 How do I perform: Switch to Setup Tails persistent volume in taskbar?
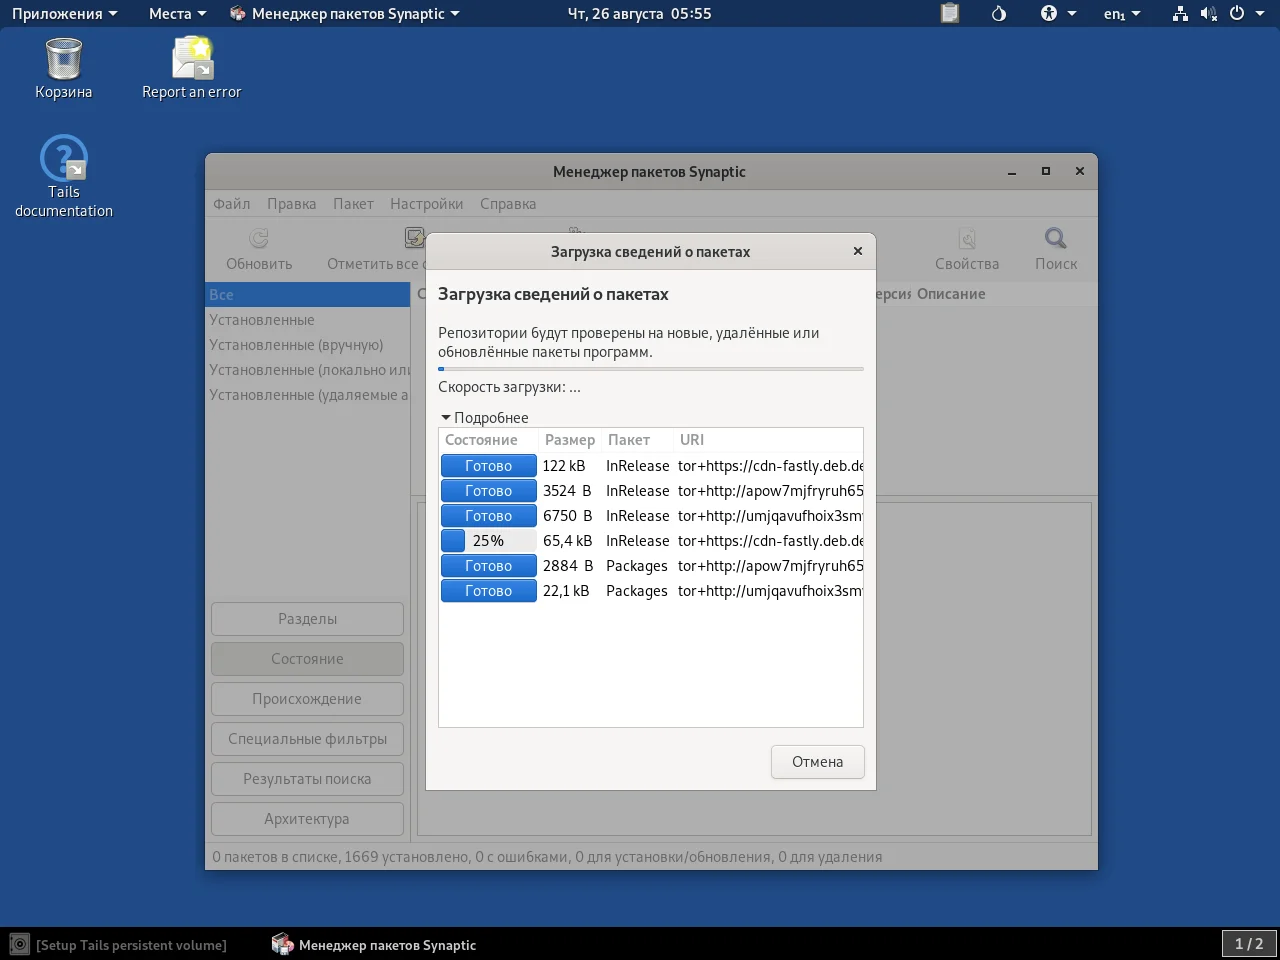(x=118, y=944)
